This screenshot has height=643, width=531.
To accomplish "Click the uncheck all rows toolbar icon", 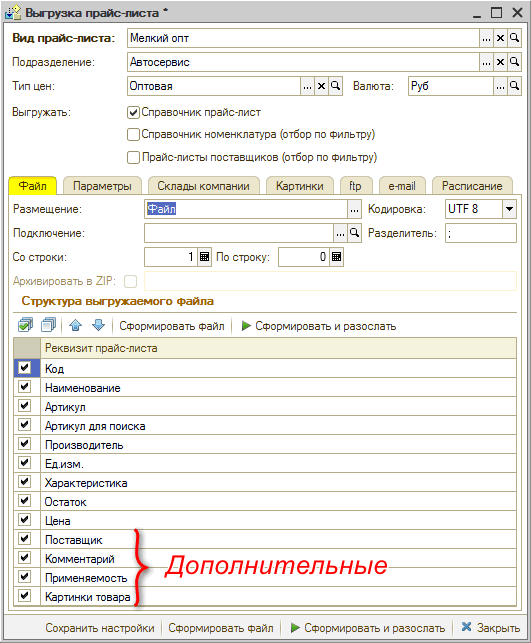I will [x=49, y=326].
